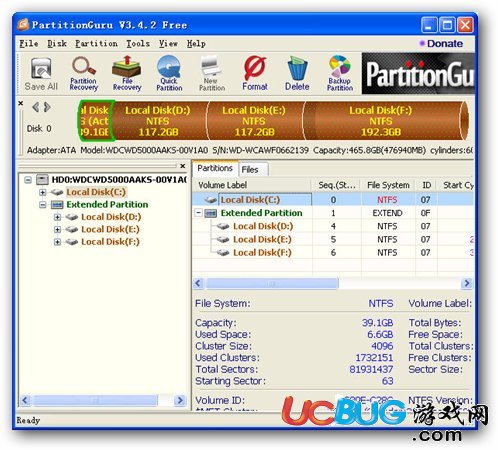Screen dimensions: 498x450
Task: Click the Donate link
Action: pyautogui.click(x=441, y=44)
